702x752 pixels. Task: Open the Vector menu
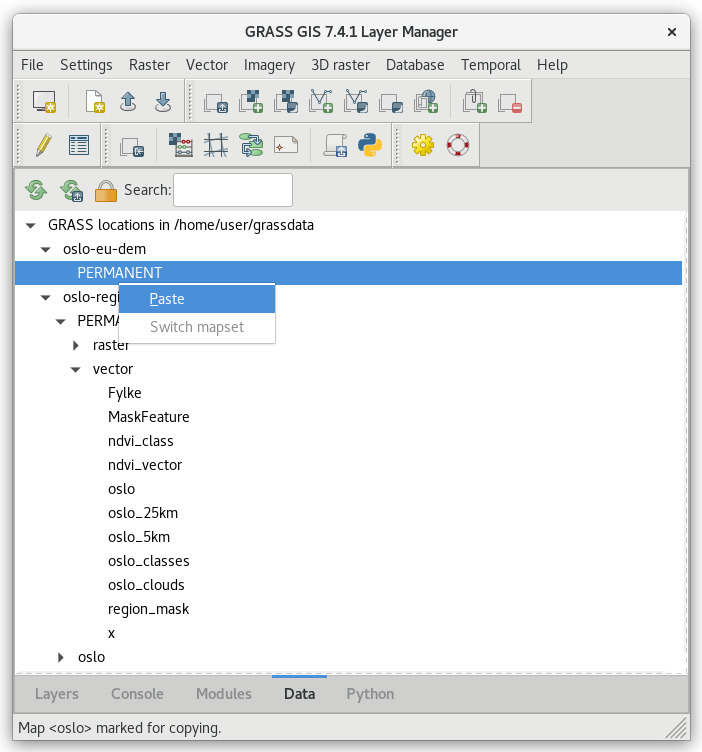pos(207,65)
